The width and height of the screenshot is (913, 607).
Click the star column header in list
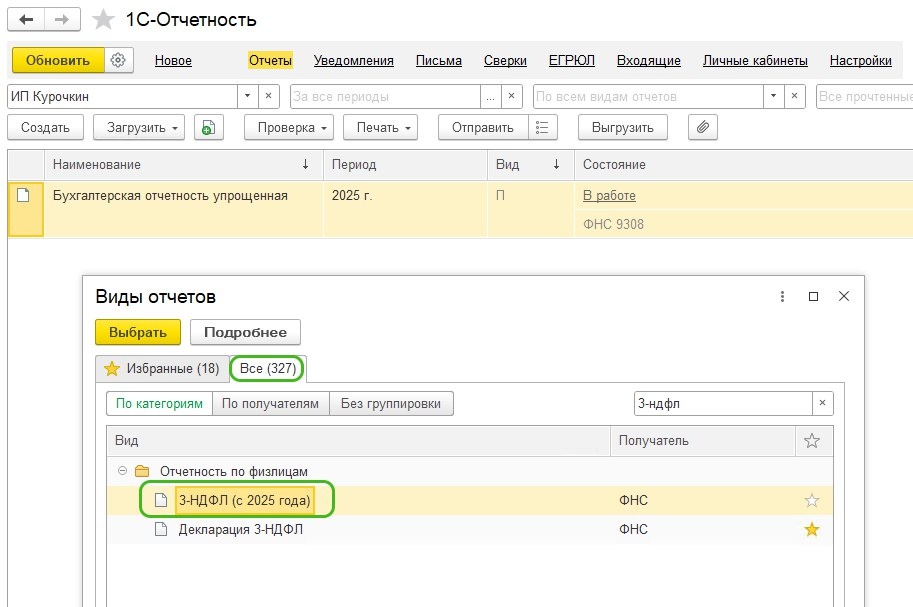[812, 441]
